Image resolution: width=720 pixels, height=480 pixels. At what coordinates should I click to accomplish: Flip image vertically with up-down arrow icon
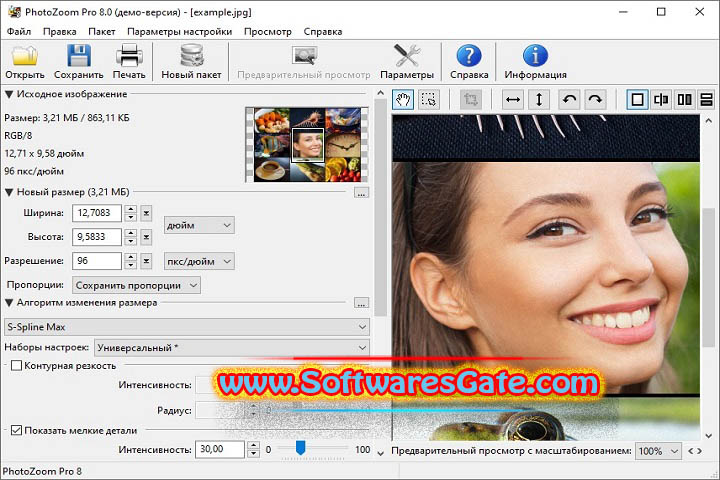click(539, 99)
